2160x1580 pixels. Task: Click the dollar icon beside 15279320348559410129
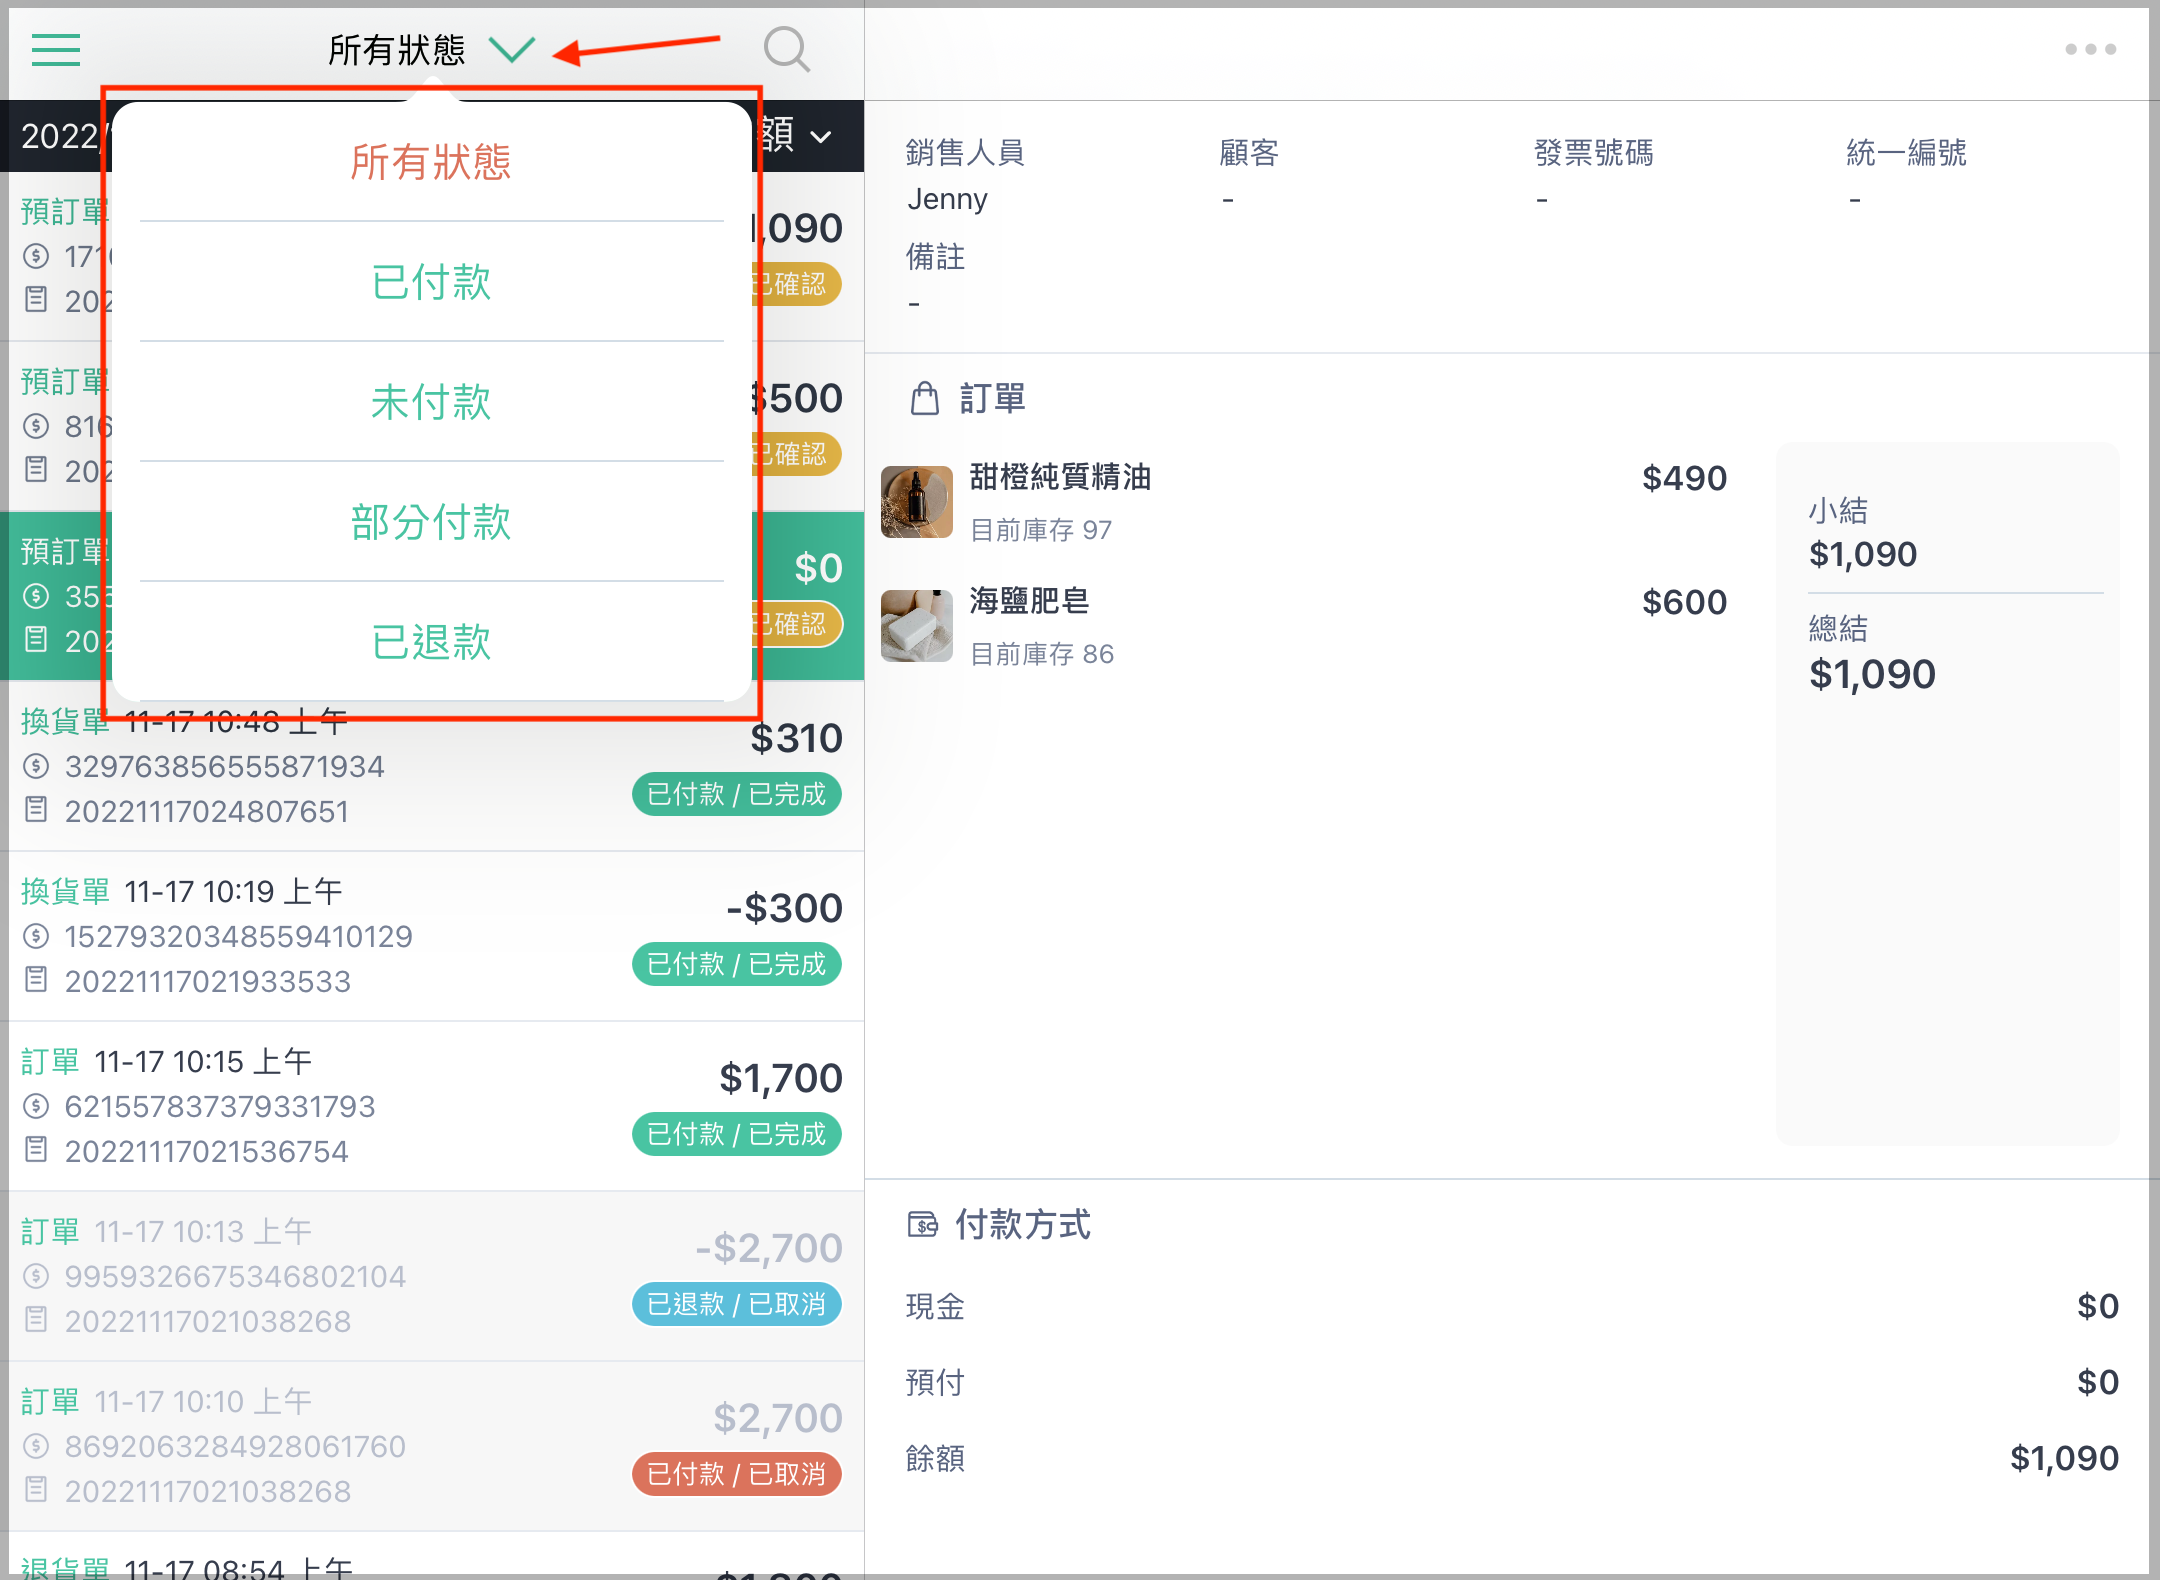(36, 936)
